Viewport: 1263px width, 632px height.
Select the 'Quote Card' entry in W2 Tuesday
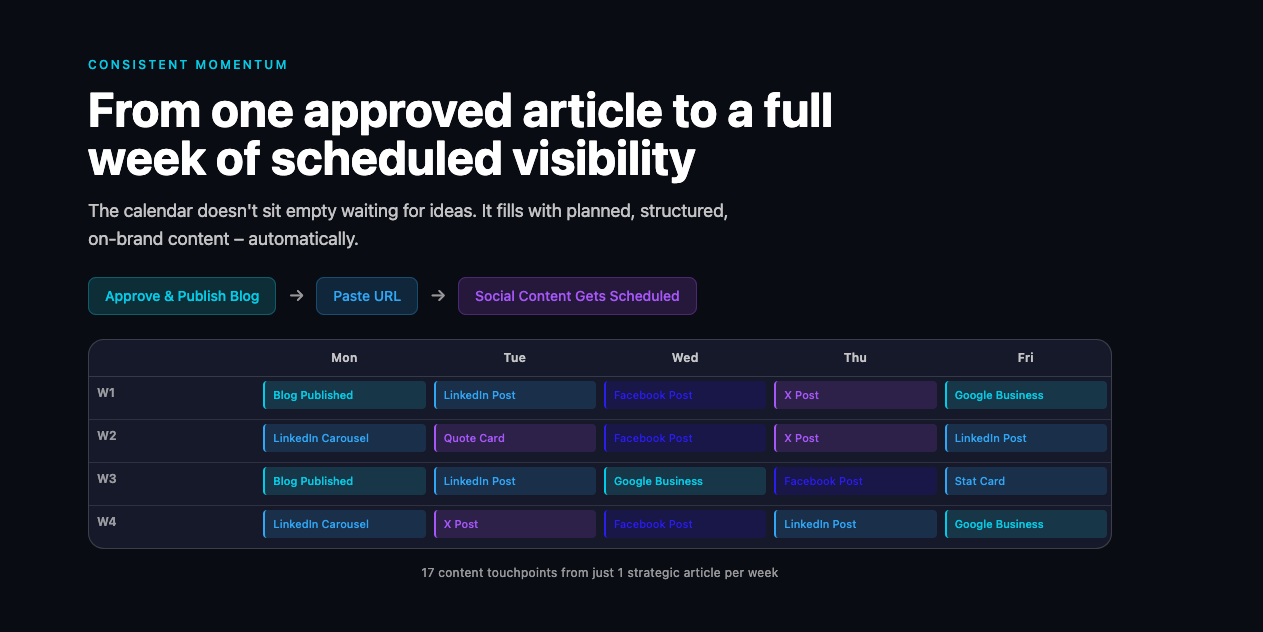click(x=514, y=437)
